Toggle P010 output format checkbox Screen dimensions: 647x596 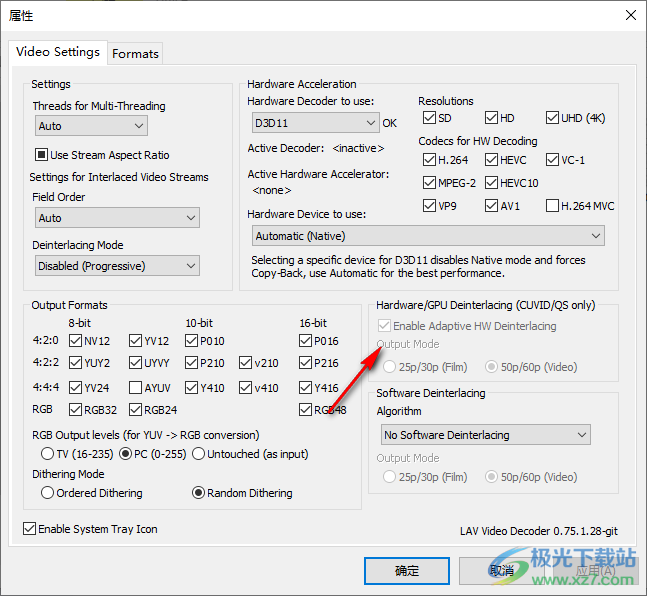(191, 341)
